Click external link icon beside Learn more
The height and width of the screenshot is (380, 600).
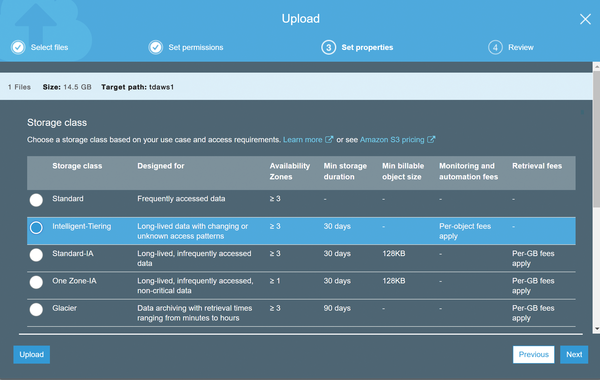tap(329, 140)
